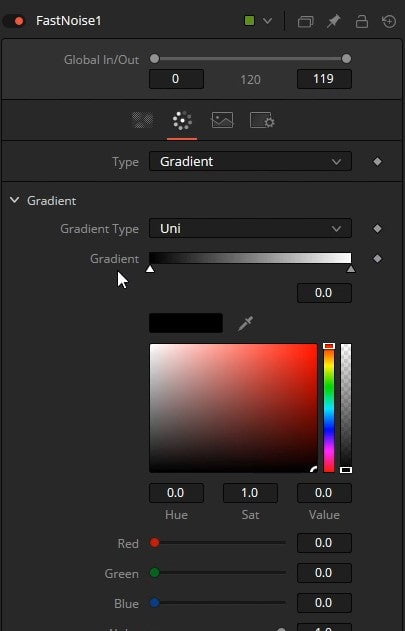The width and height of the screenshot is (405, 631).
Task: Lock the FastNoise1 node
Action: [x=362, y=21]
